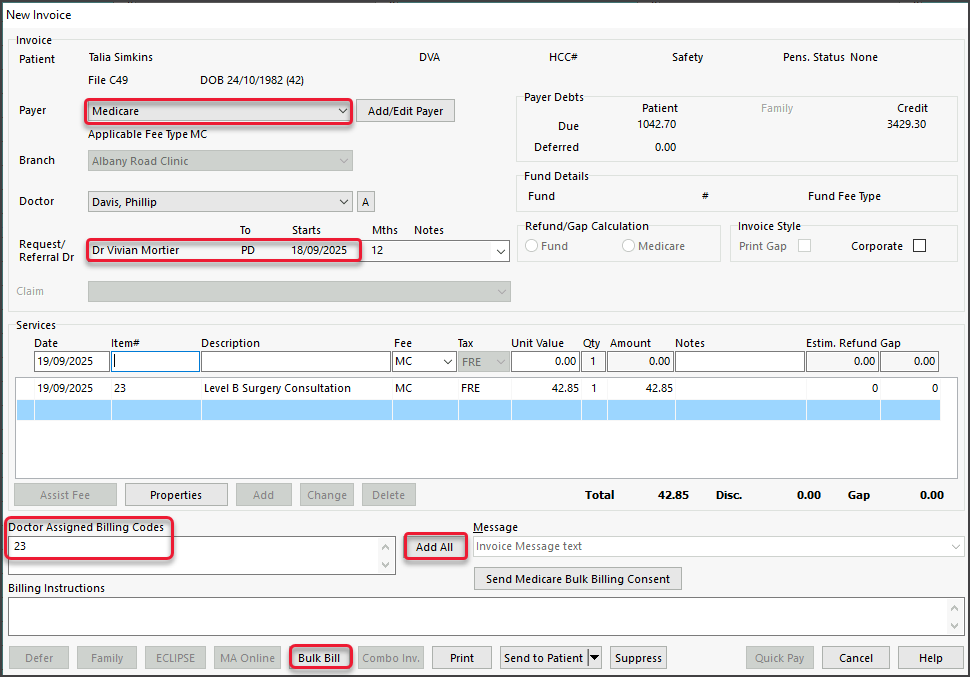Screen dimensions: 970x677
Task: Open Send to Patient split arrow
Action: (x=596, y=658)
